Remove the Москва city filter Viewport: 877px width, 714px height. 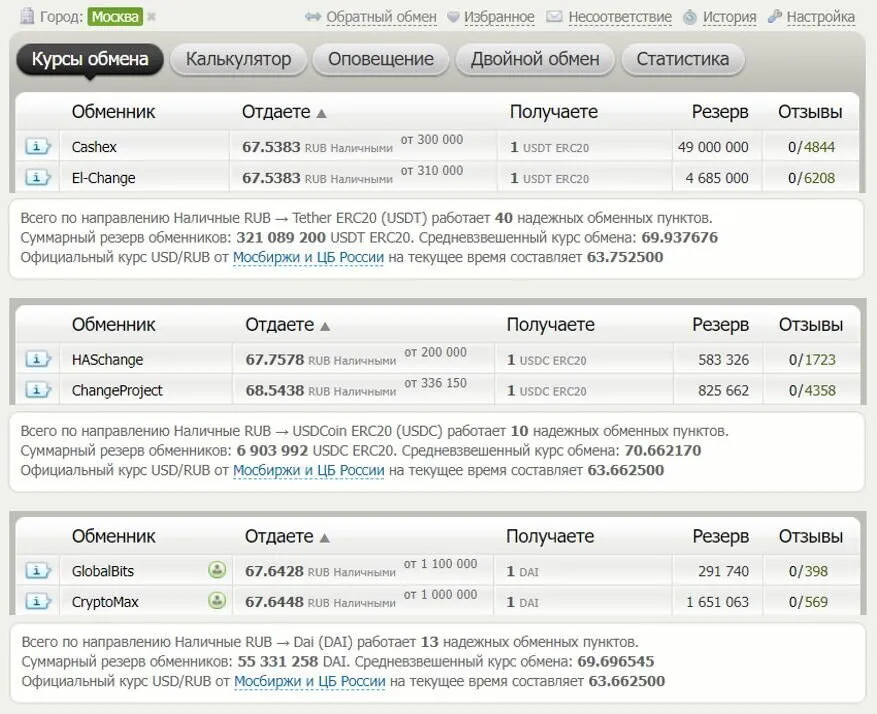coord(152,17)
